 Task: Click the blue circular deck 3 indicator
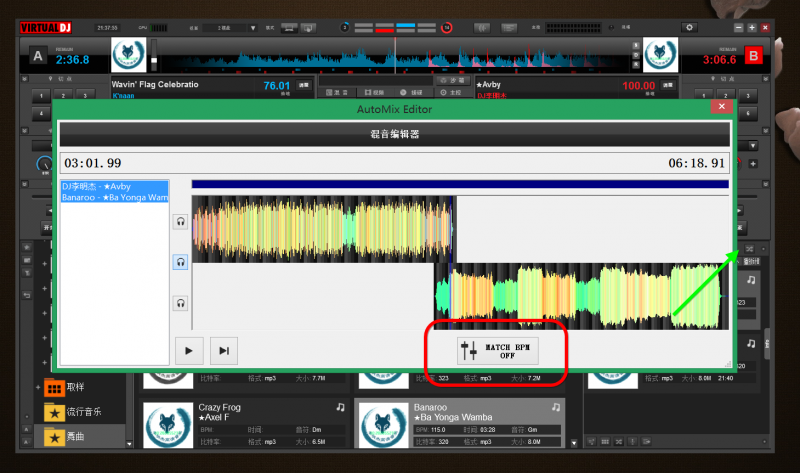[x=345, y=28]
